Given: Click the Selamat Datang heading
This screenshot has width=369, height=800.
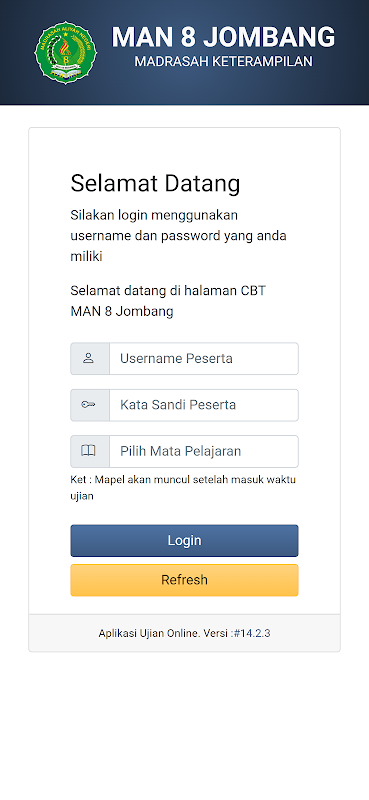Looking at the screenshot, I should point(155,183).
